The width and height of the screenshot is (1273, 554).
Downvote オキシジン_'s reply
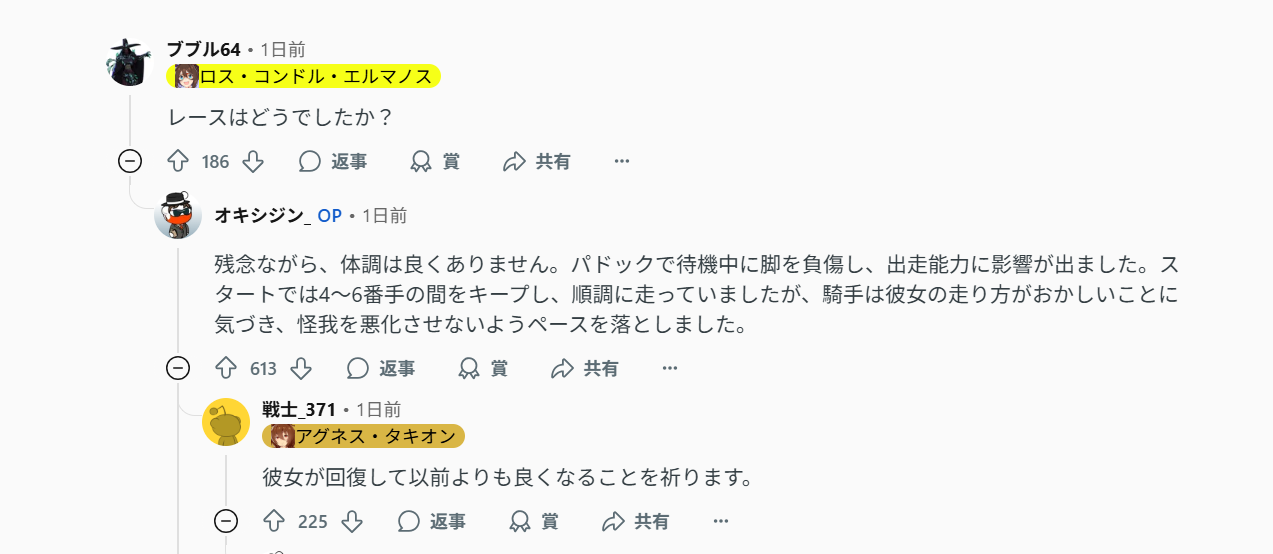point(301,369)
